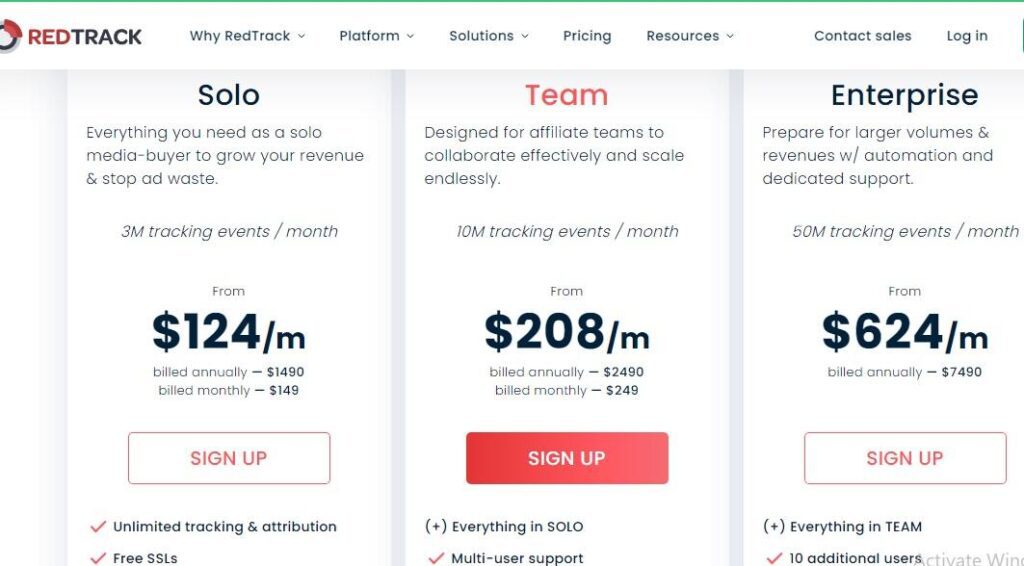Open the Resources dropdown menu
The width and height of the screenshot is (1024, 566).
pos(689,36)
